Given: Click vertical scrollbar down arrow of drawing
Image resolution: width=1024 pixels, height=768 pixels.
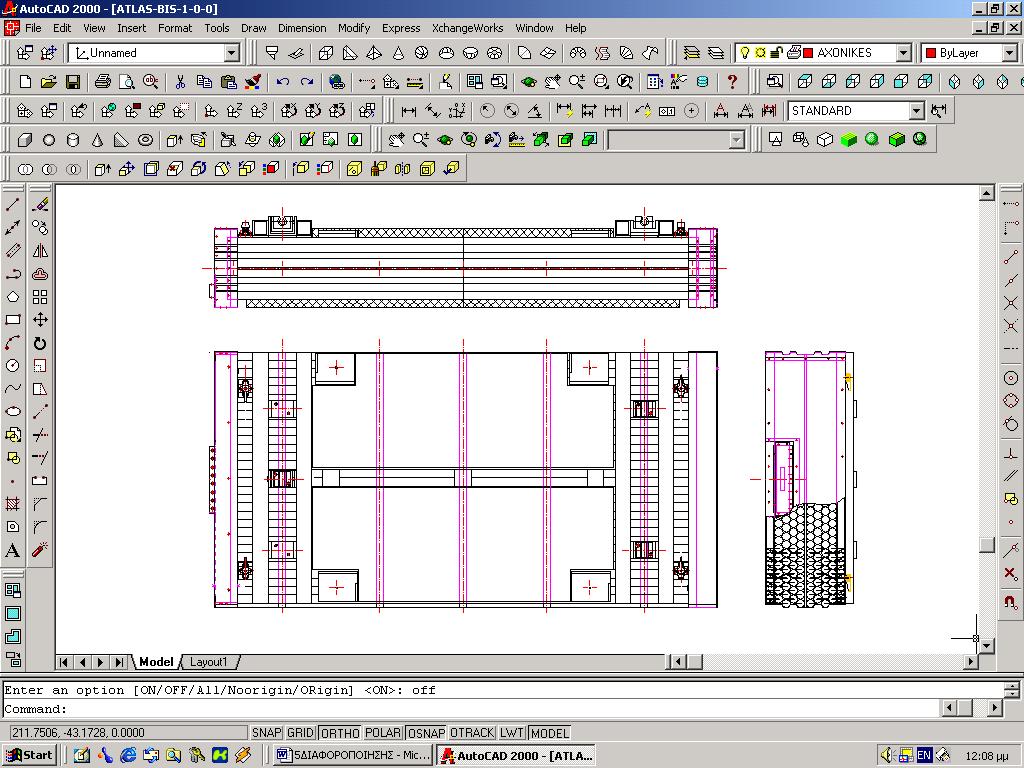Looking at the screenshot, I should coord(987,646).
